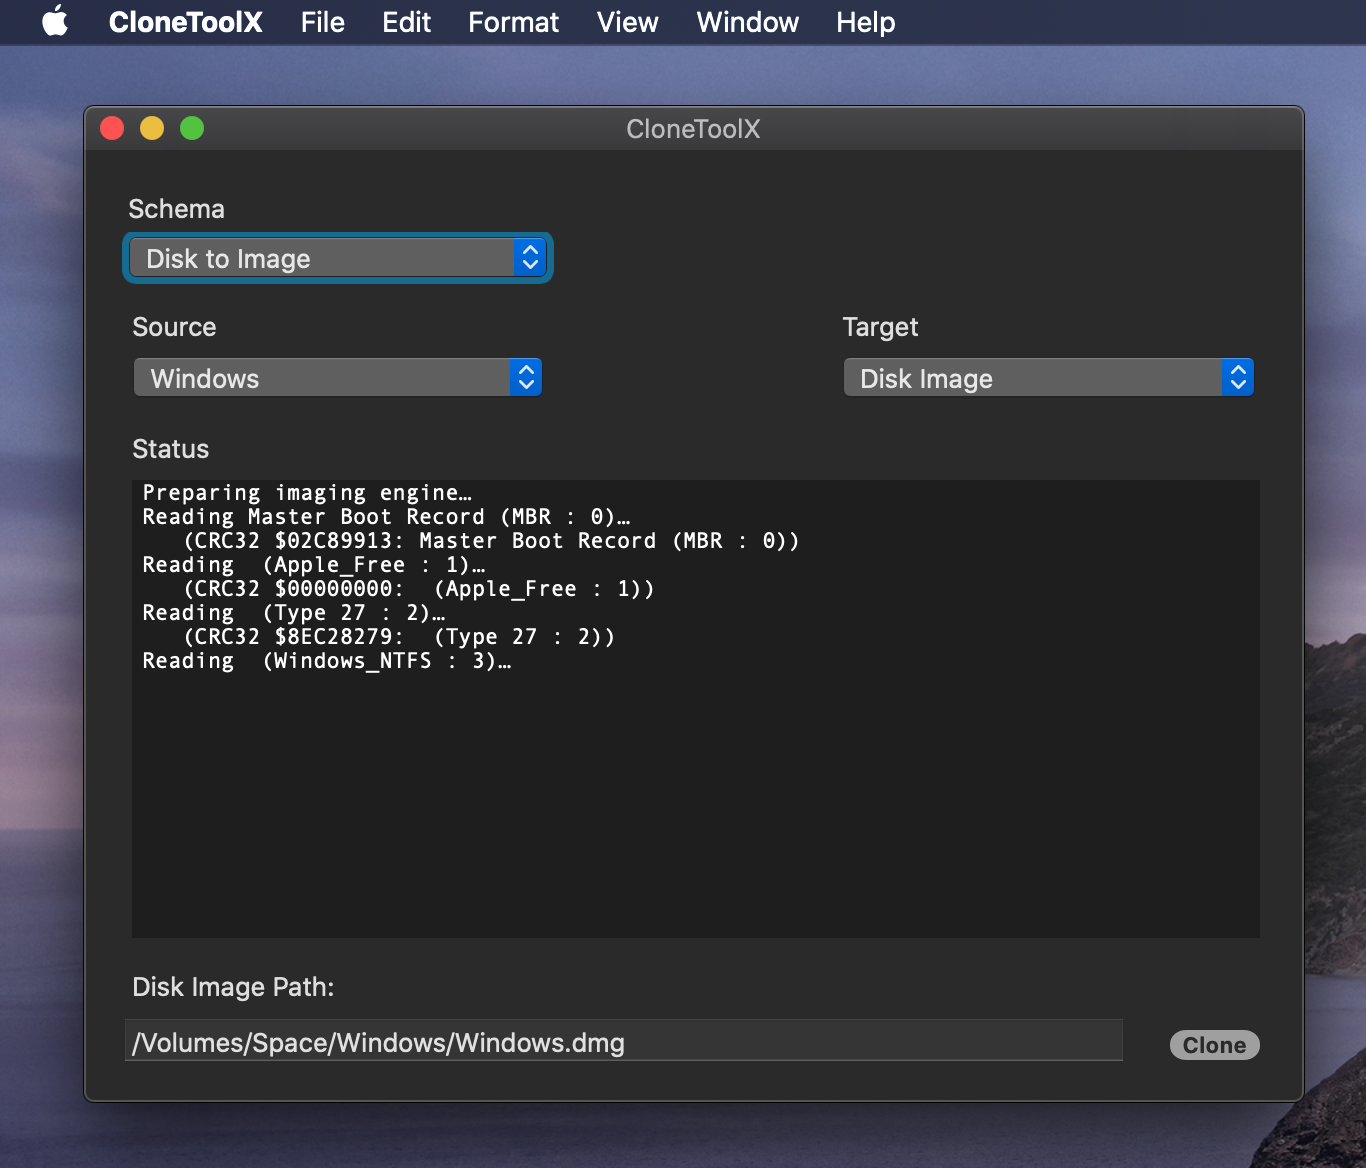Open the Format menu
Screen dimensions: 1366x1168
pos(513,22)
